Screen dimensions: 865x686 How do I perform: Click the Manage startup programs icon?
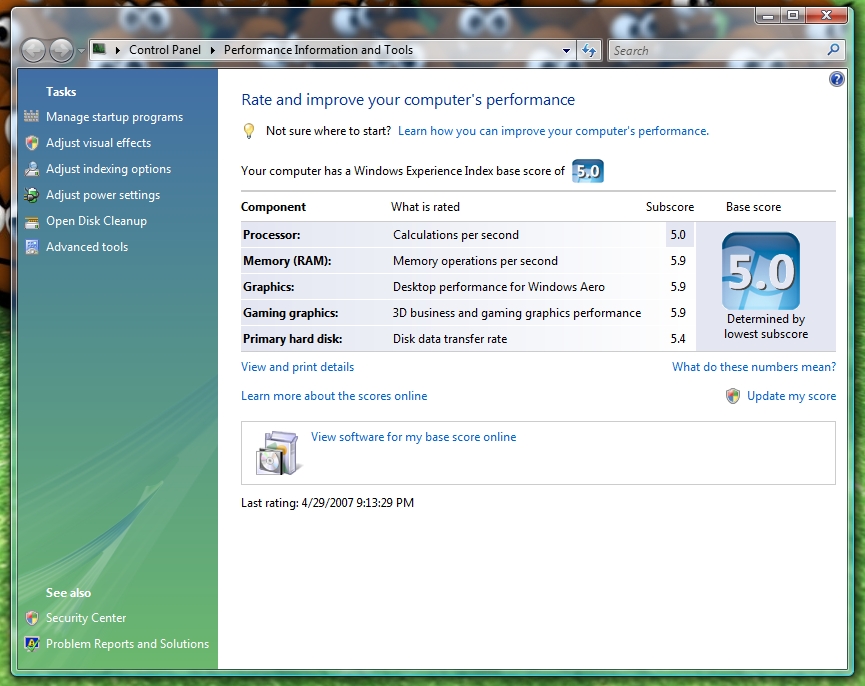click(x=31, y=116)
